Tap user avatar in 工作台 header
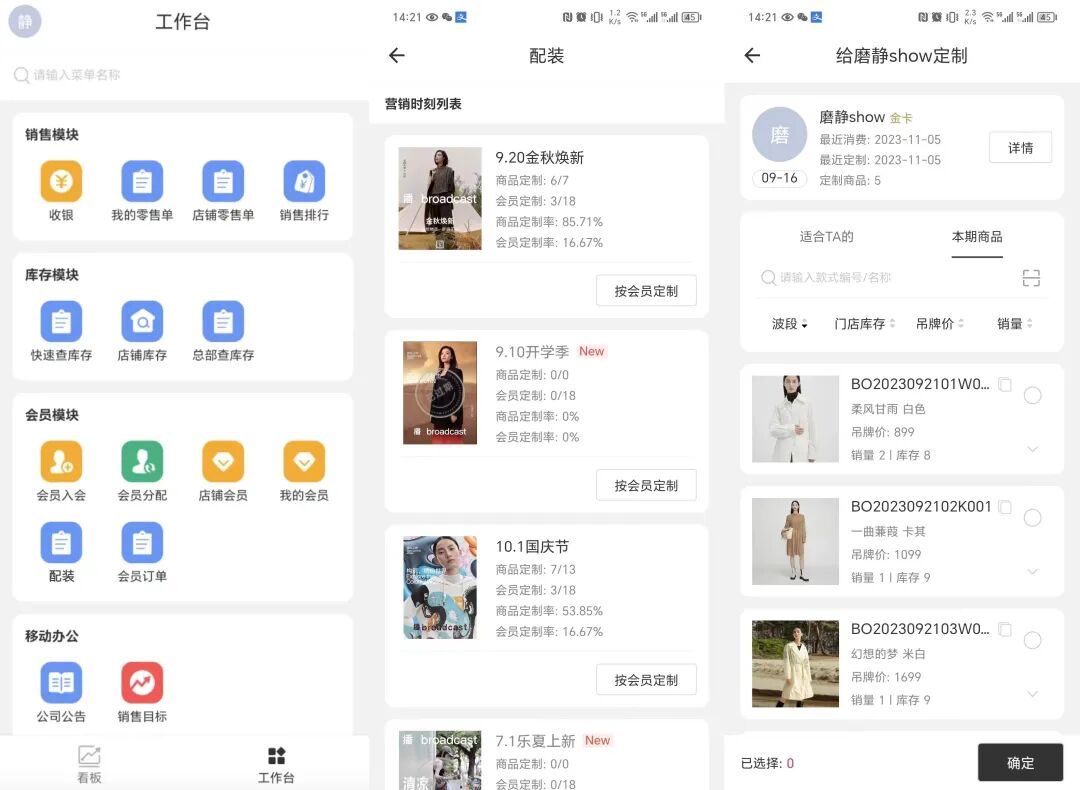 25,21
